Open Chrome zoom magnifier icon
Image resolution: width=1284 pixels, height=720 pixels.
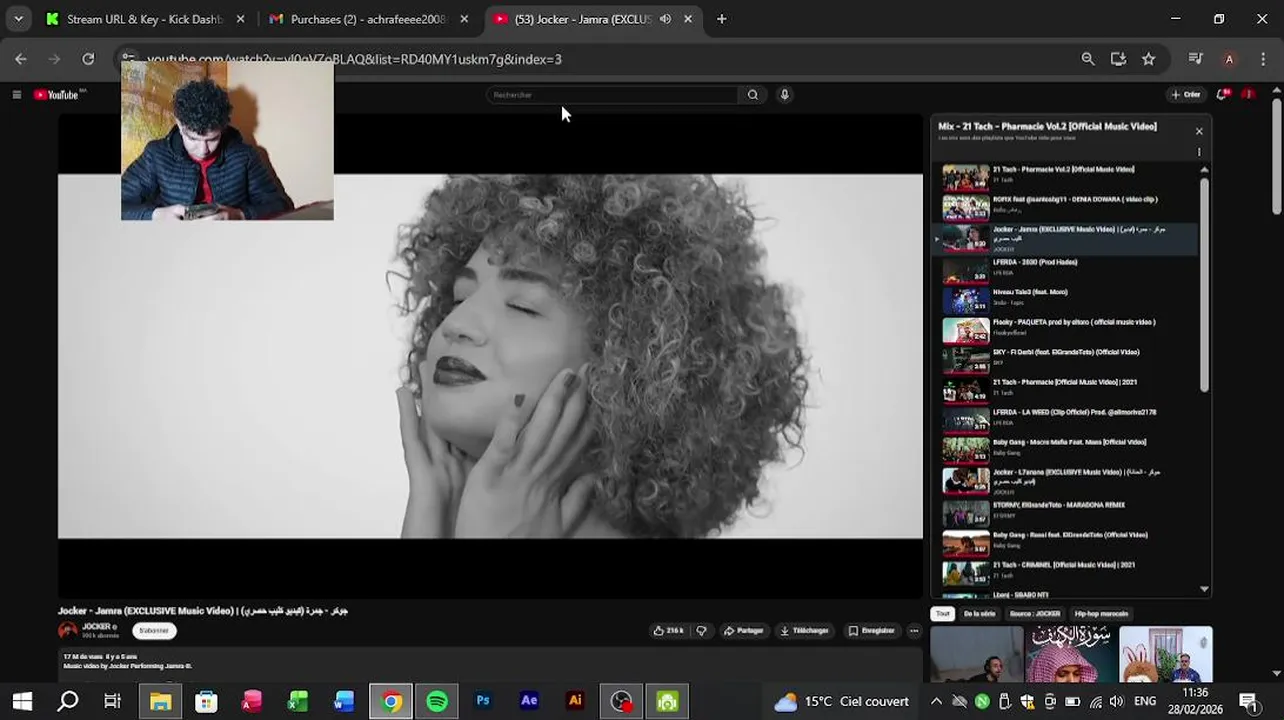point(1088,59)
